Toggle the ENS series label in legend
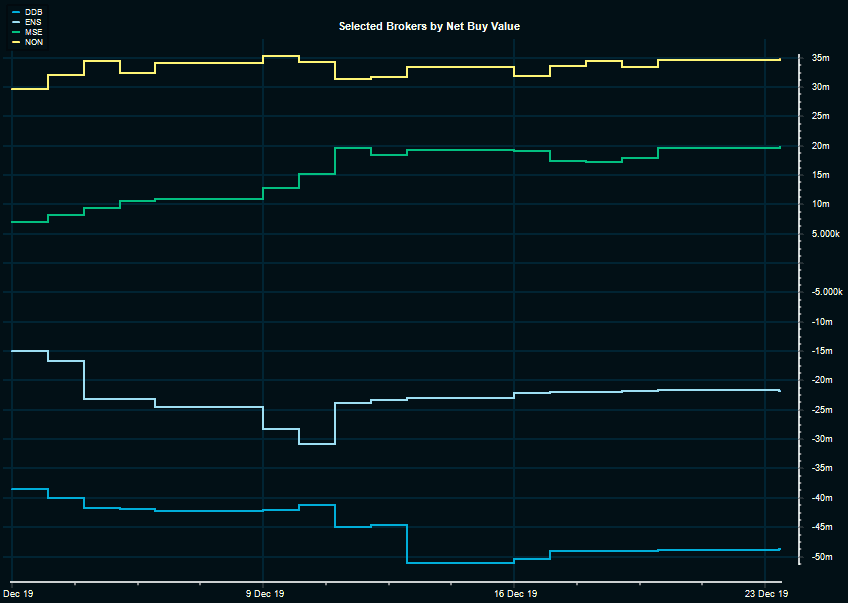Viewport: 848px width, 603px height. [x=33, y=21]
